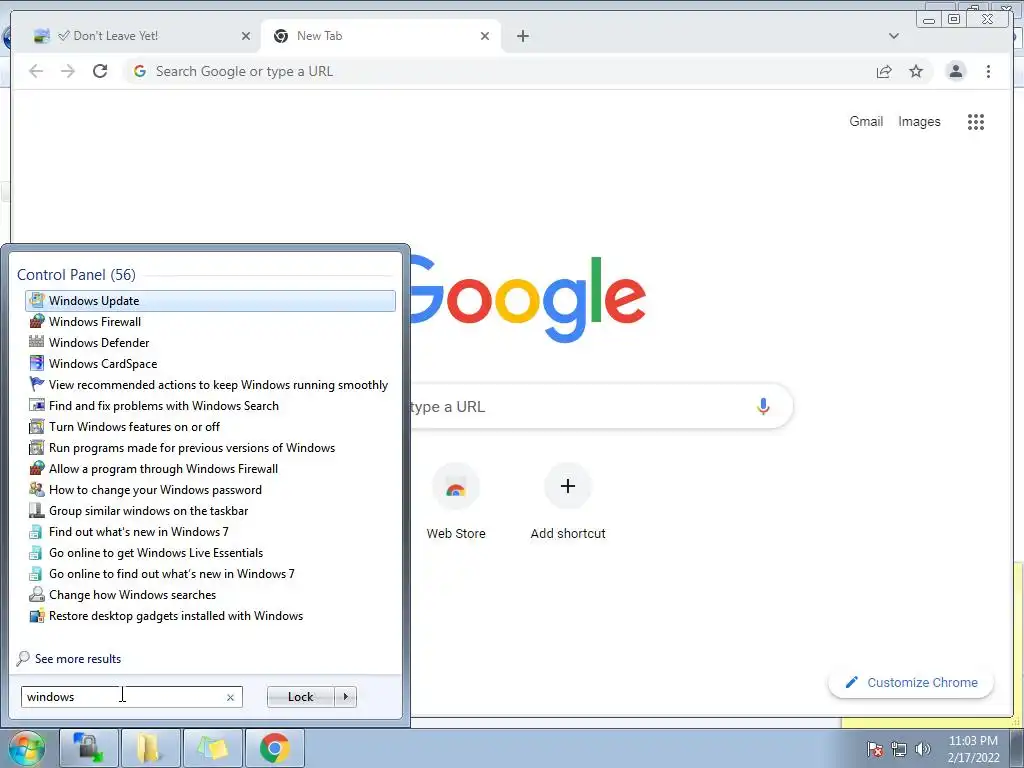Expand the shutdown options arrow next to Lock
The height and width of the screenshot is (768, 1024).
tap(345, 697)
